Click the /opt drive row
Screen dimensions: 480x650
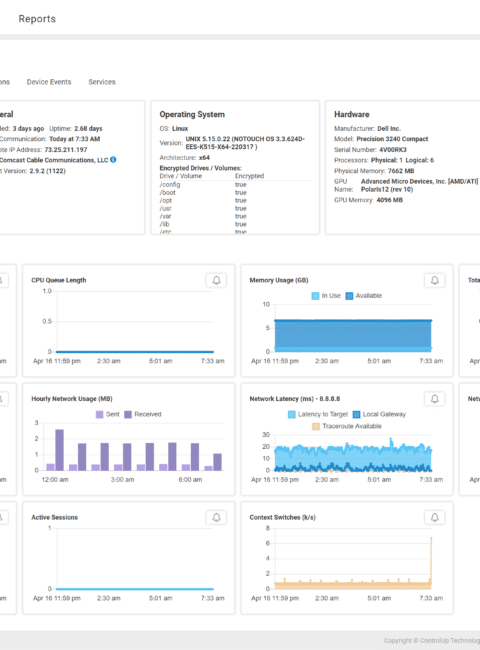coord(235,200)
